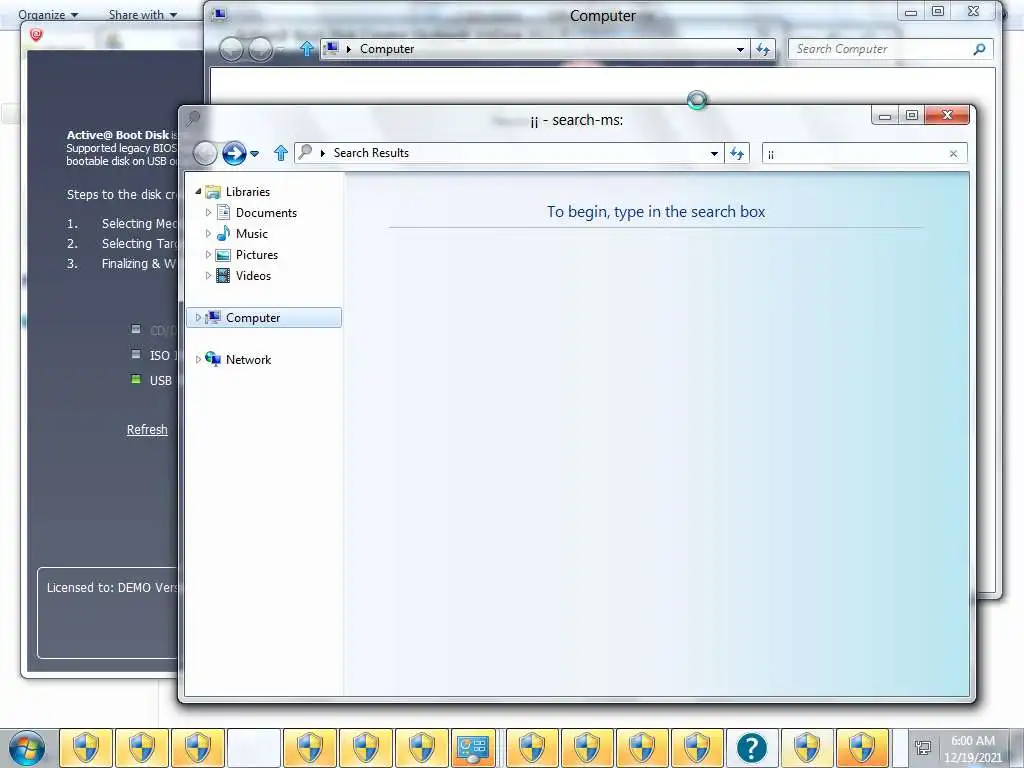Viewport: 1024px width, 768px height.
Task: Open the Computer window address history dropdown
Action: click(x=741, y=49)
